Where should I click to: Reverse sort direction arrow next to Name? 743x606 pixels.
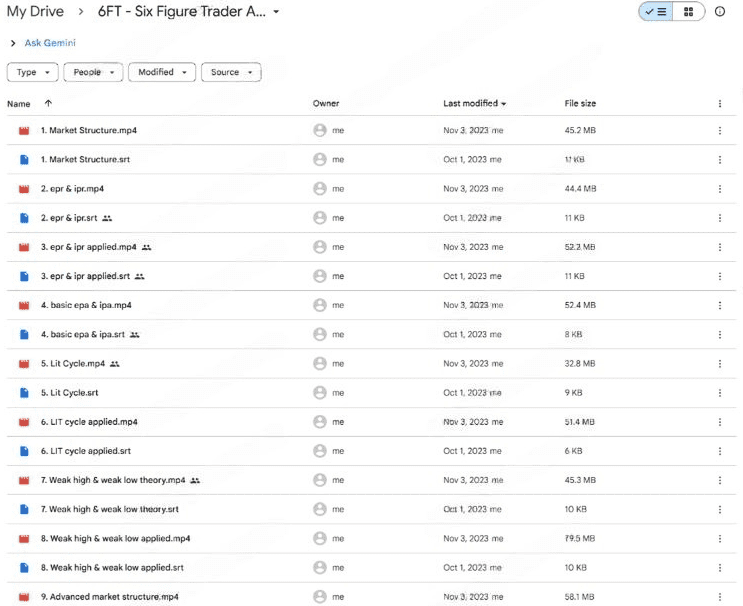point(48,103)
